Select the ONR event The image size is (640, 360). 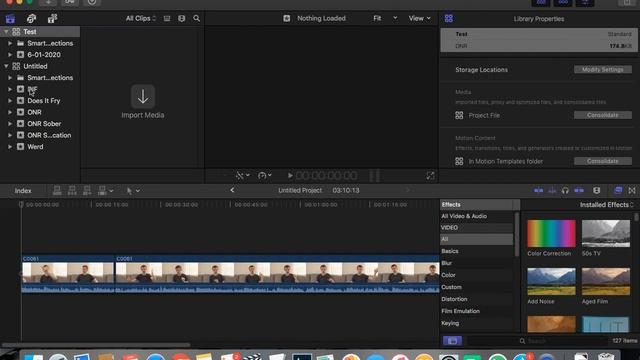[34, 112]
